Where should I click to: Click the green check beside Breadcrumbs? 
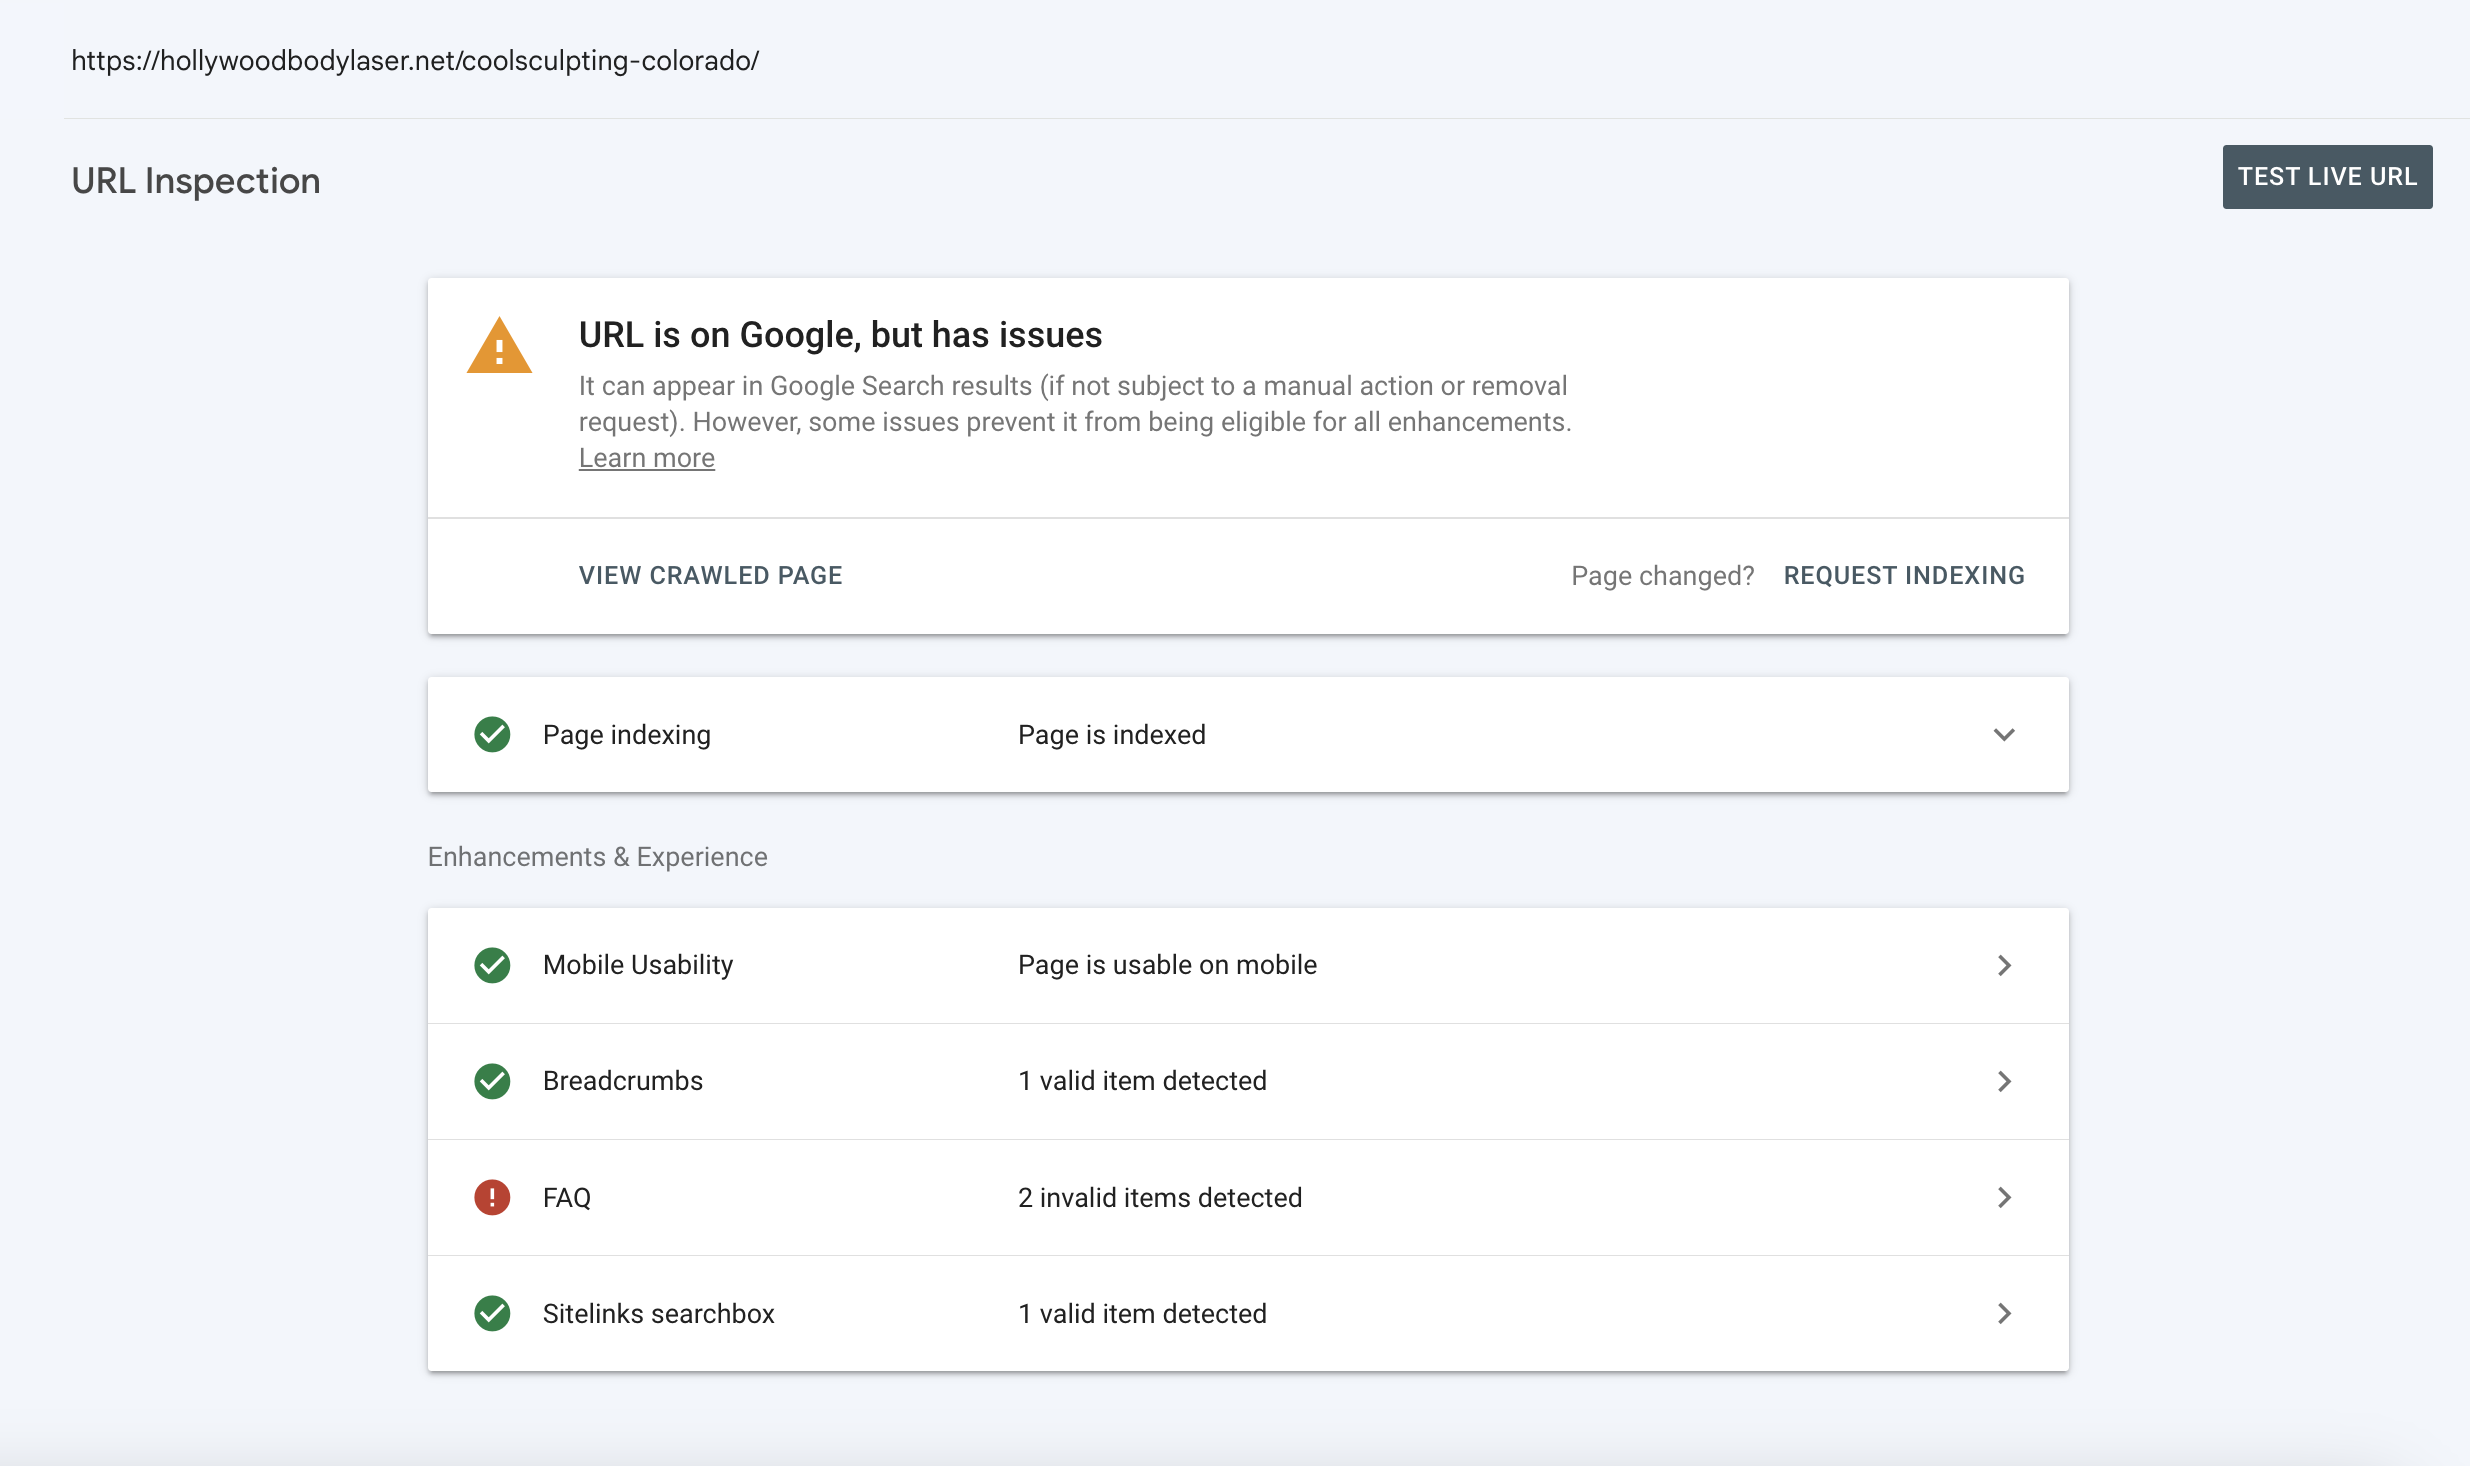[492, 1081]
